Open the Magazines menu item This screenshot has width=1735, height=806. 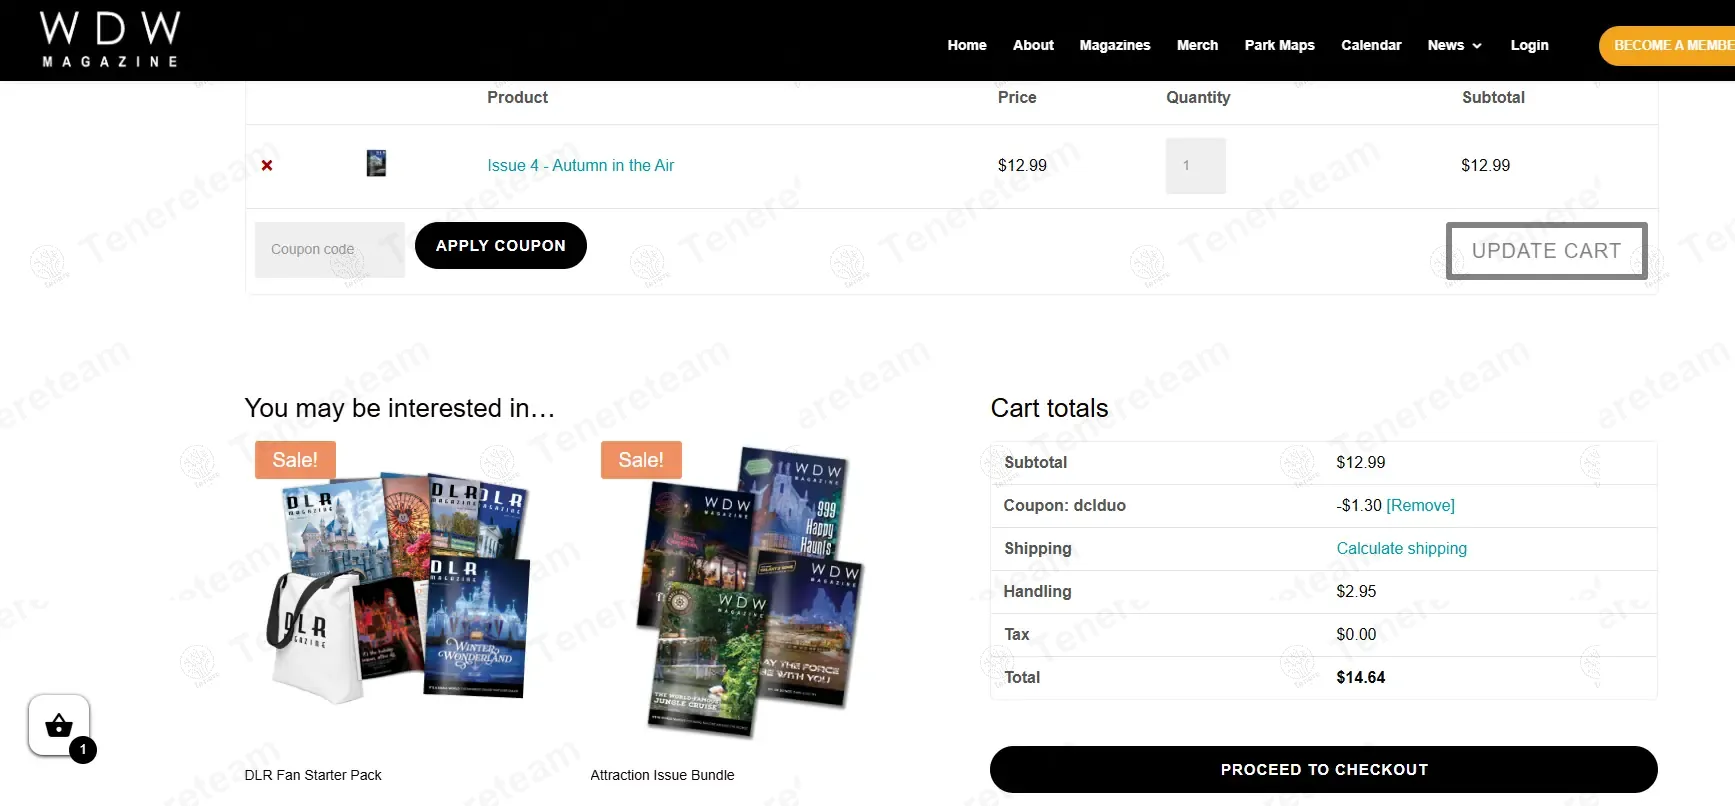[1115, 45]
